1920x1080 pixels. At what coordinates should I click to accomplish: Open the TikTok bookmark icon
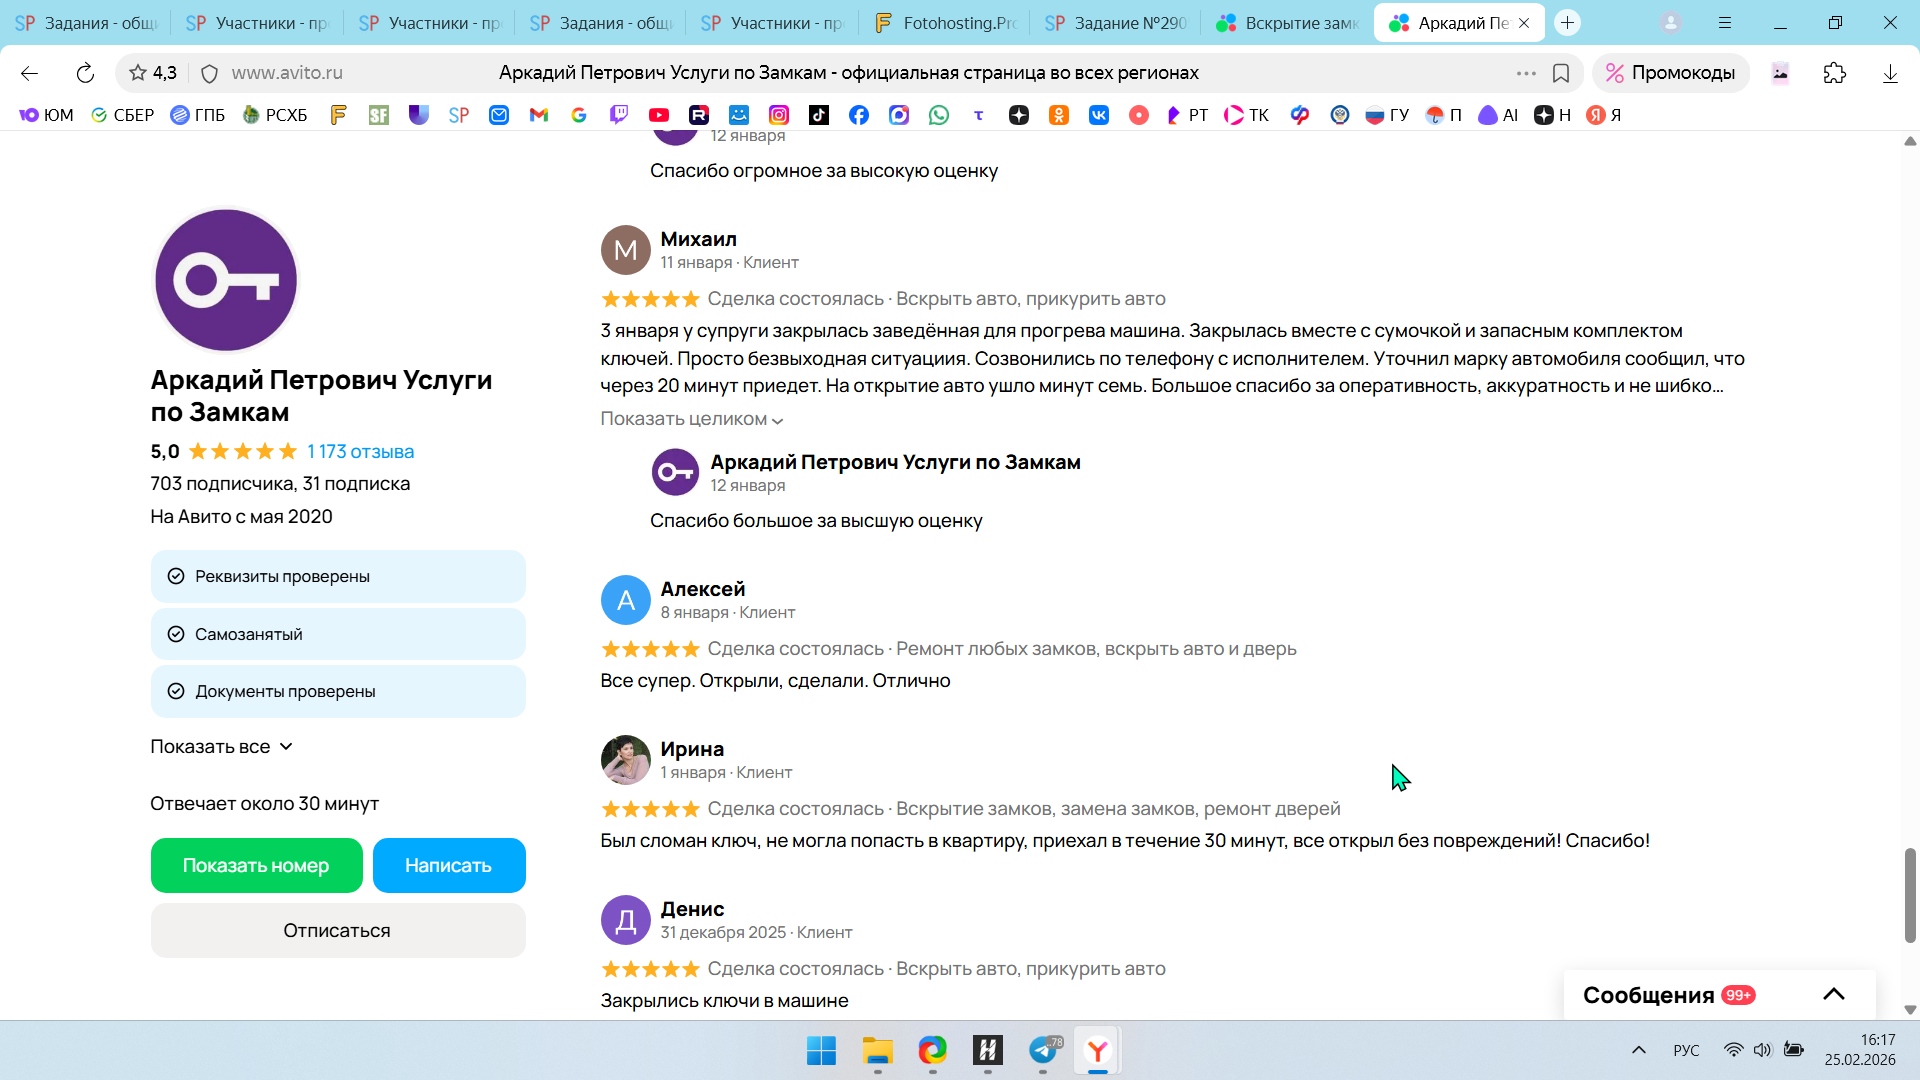pyautogui.click(x=819, y=115)
